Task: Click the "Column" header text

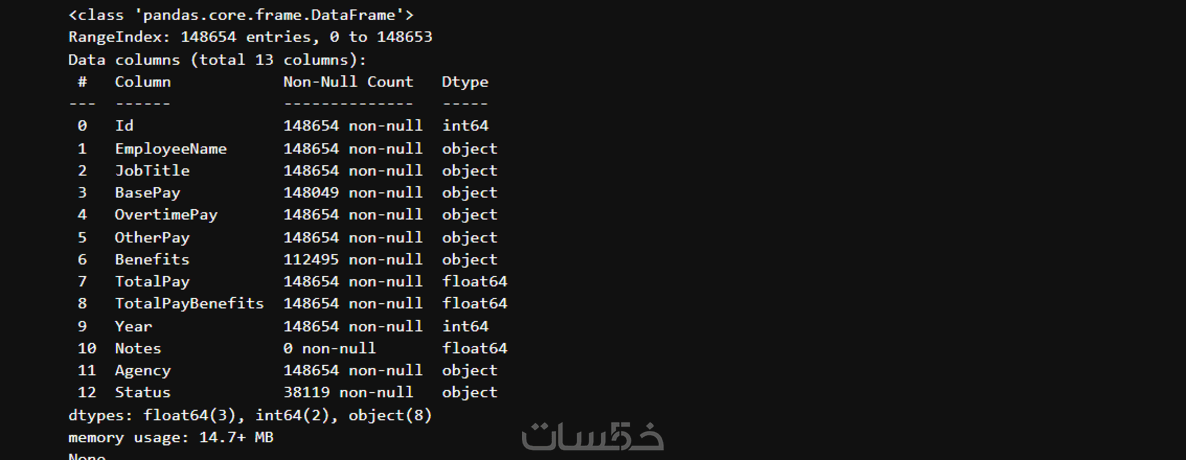Action: click(143, 82)
